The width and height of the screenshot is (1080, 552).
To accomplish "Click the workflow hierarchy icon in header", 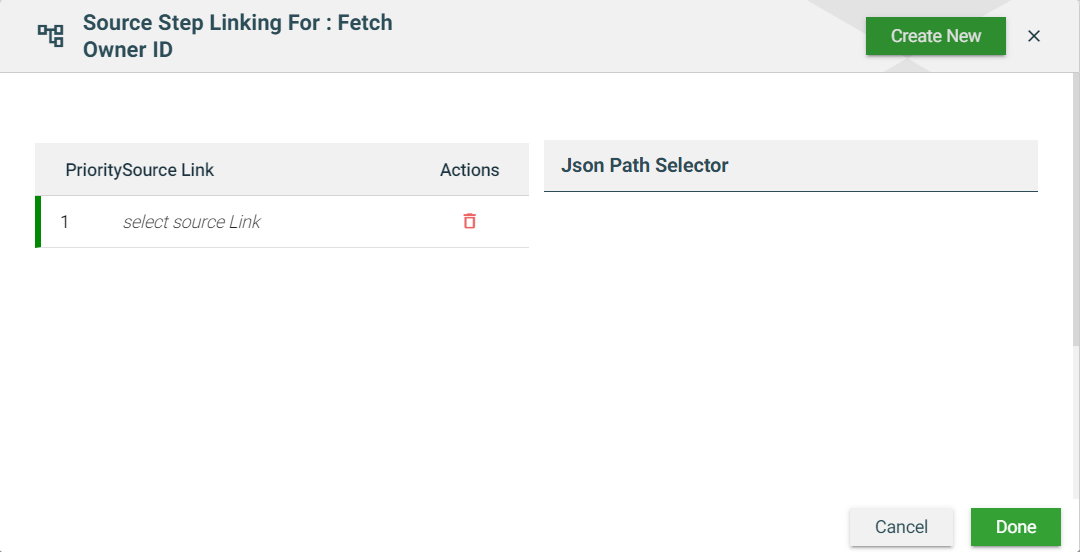I will coord(50,36).
